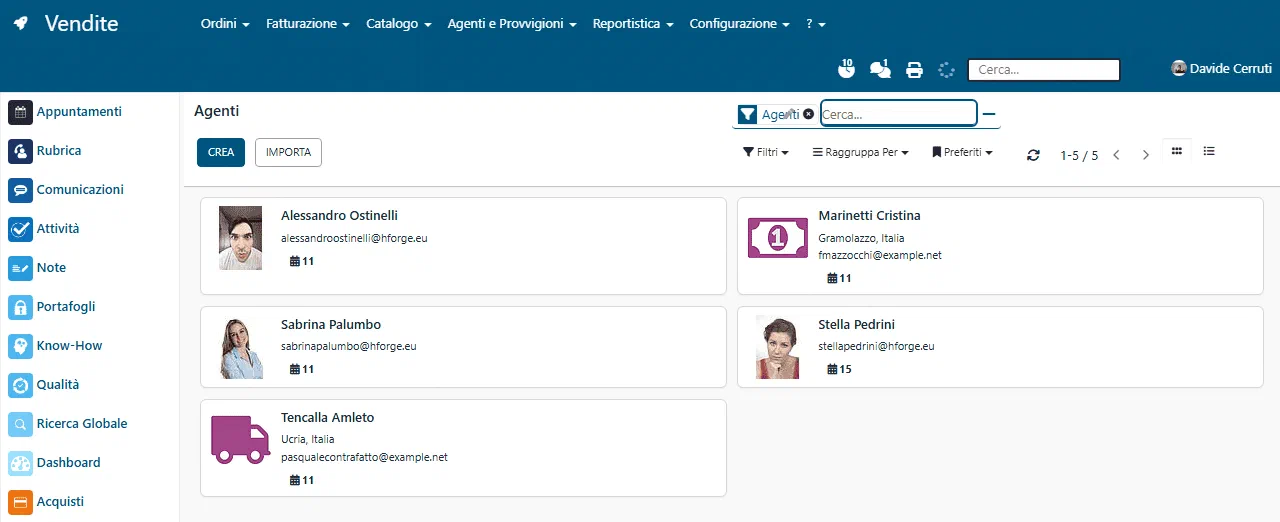Click banknote image on Marinetti Cristina card

pos(777,238)
